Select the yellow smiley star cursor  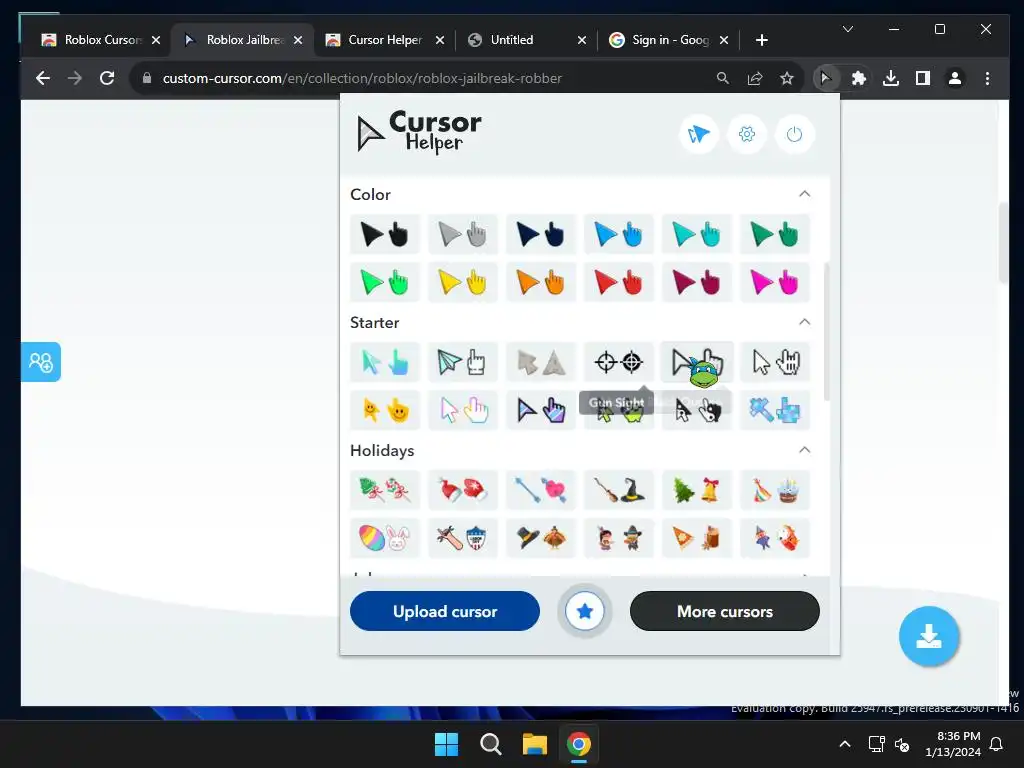point(385,410)
